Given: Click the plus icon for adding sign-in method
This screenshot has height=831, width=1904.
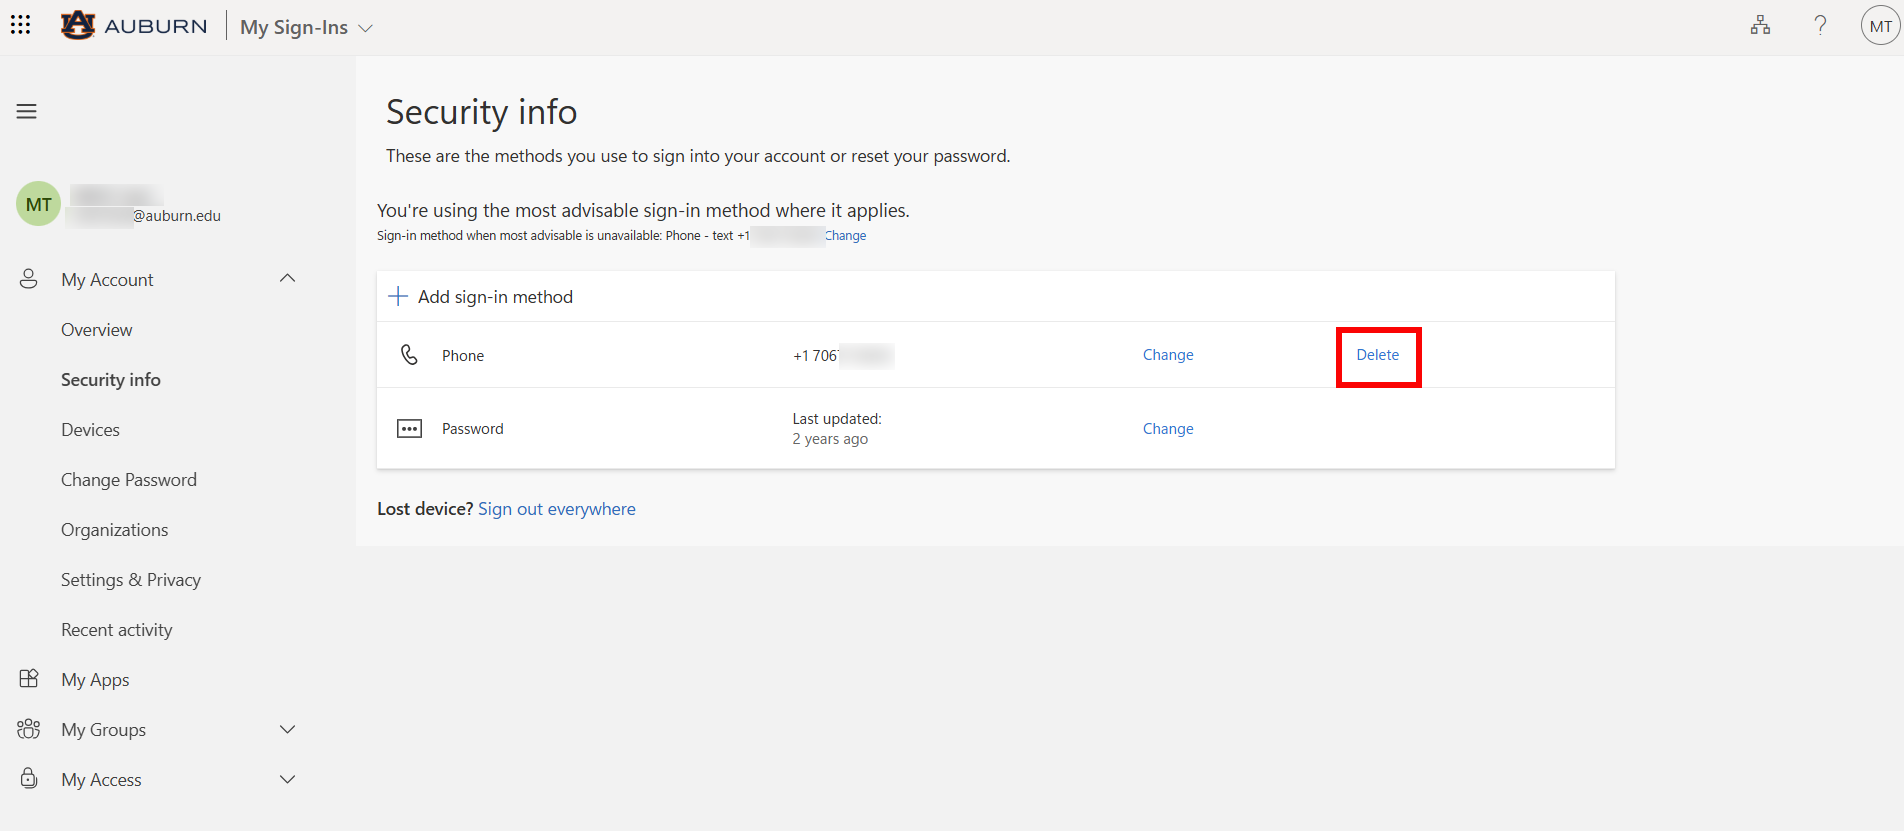Looking at the screenshot, I should click(398, 296).
